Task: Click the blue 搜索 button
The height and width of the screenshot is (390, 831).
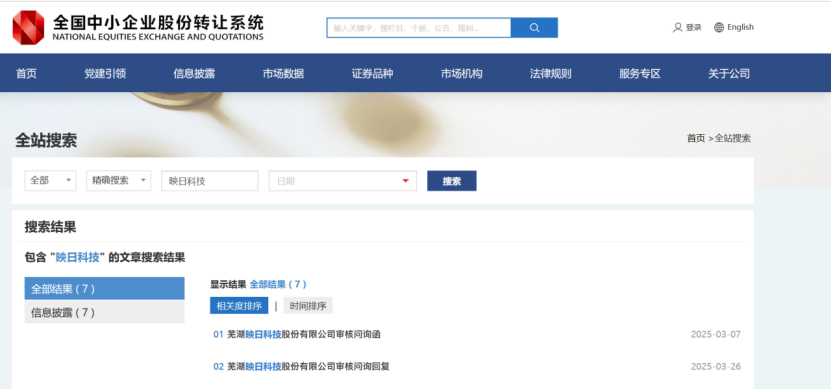Action: point(452,181)
